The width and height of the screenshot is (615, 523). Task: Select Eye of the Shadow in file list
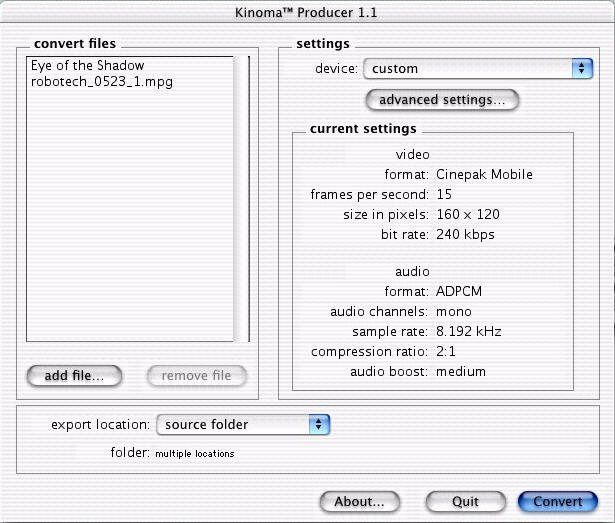pyautogui.click(x=87, y=65)
